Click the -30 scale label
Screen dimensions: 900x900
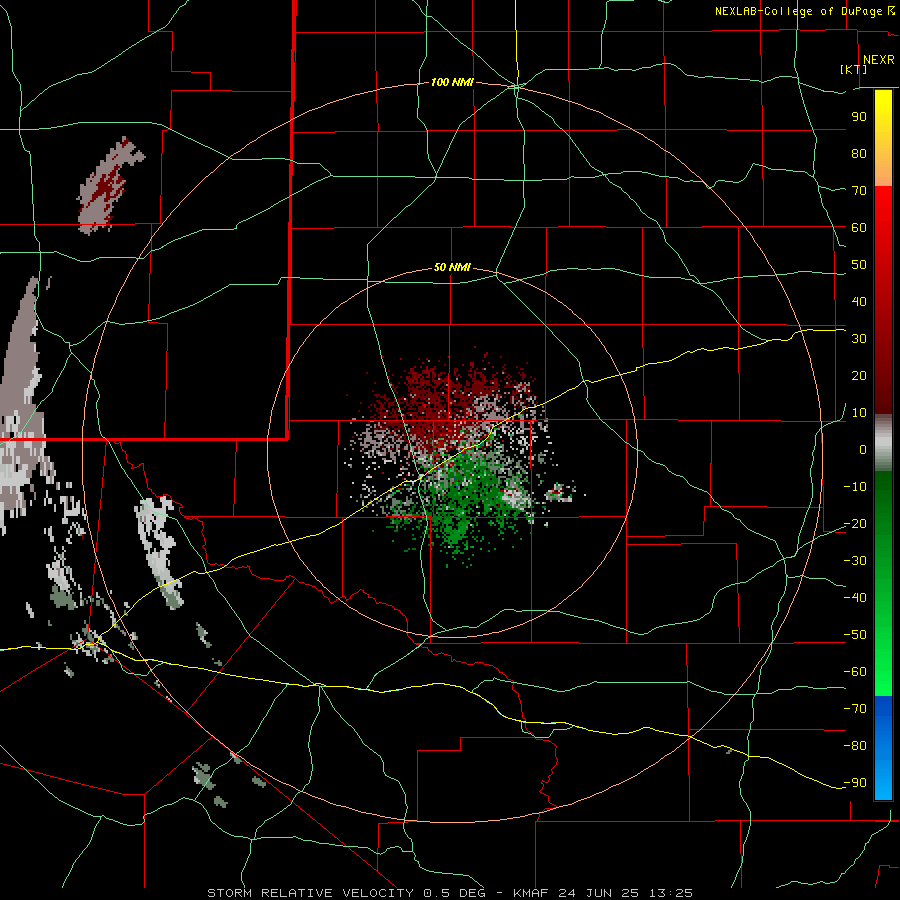click(855, 561)
